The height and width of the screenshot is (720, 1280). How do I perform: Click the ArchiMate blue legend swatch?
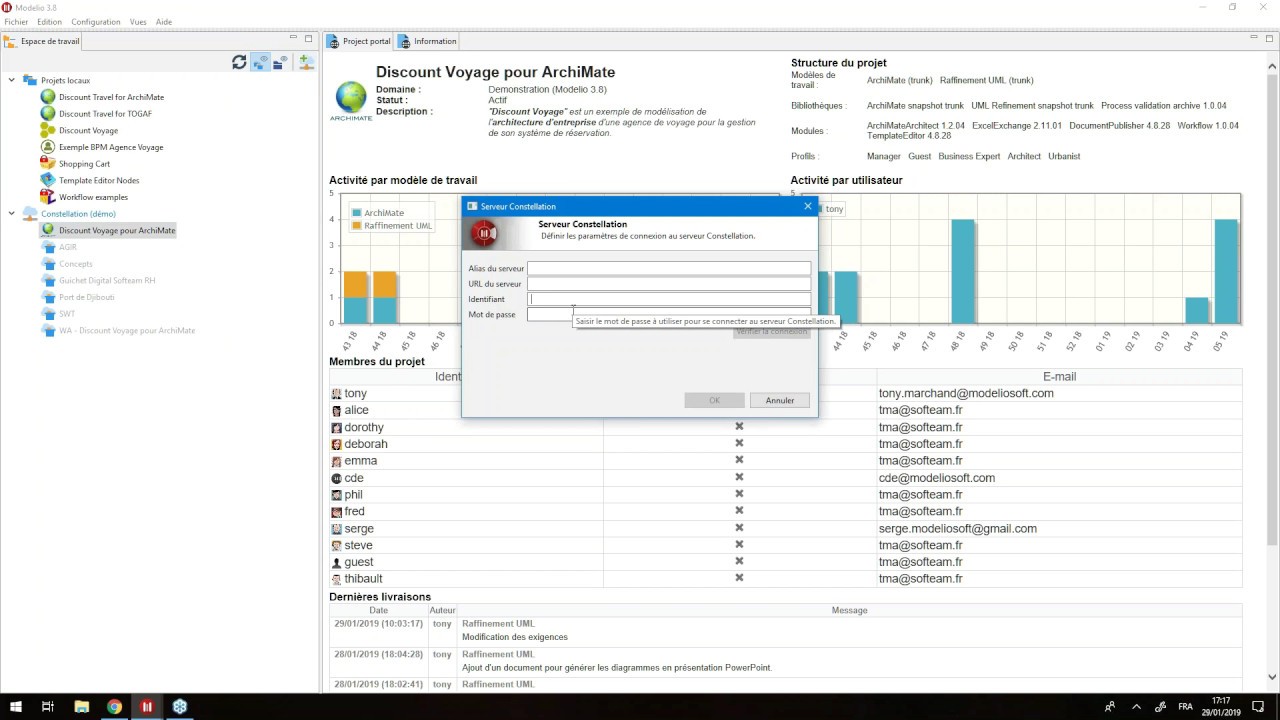tap(357, 213)
